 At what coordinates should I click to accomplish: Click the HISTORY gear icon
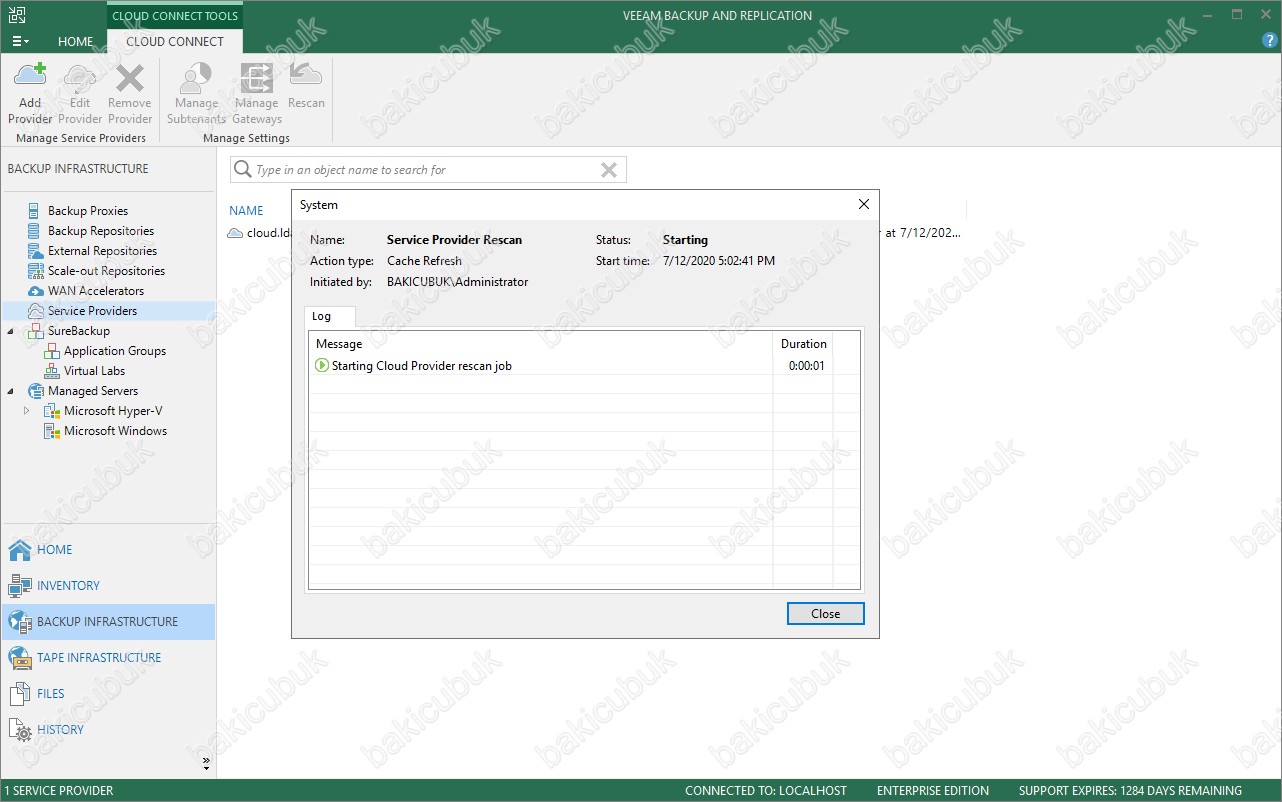tap(20, 730)
